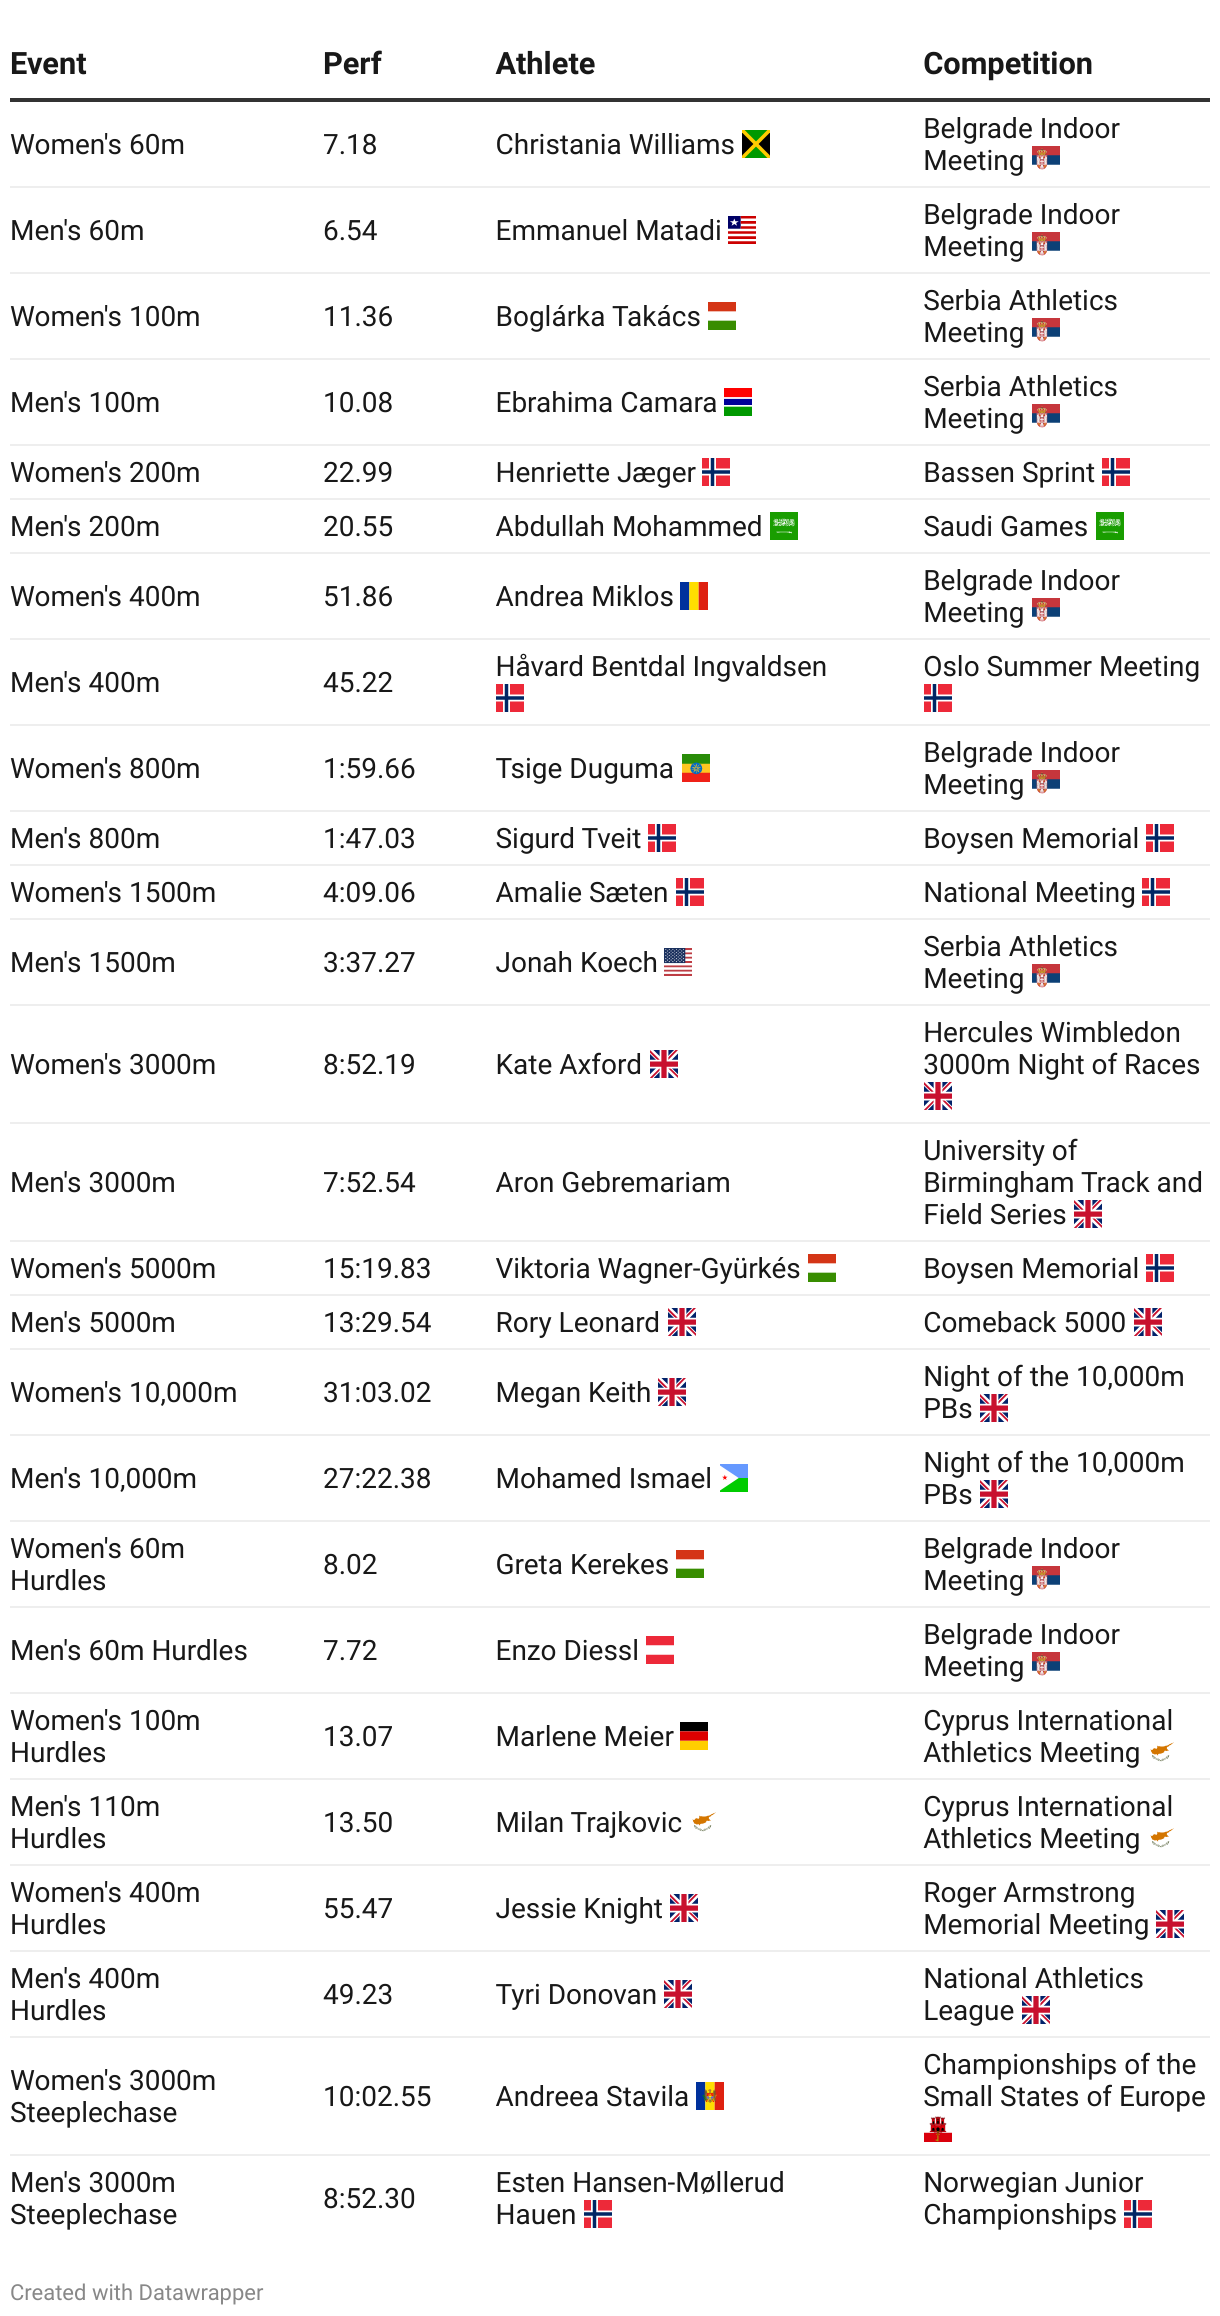1220x2316 pixels.
Task: Click the Moldovan flag beside Andreea Stavila
Action: (710, 2096)
